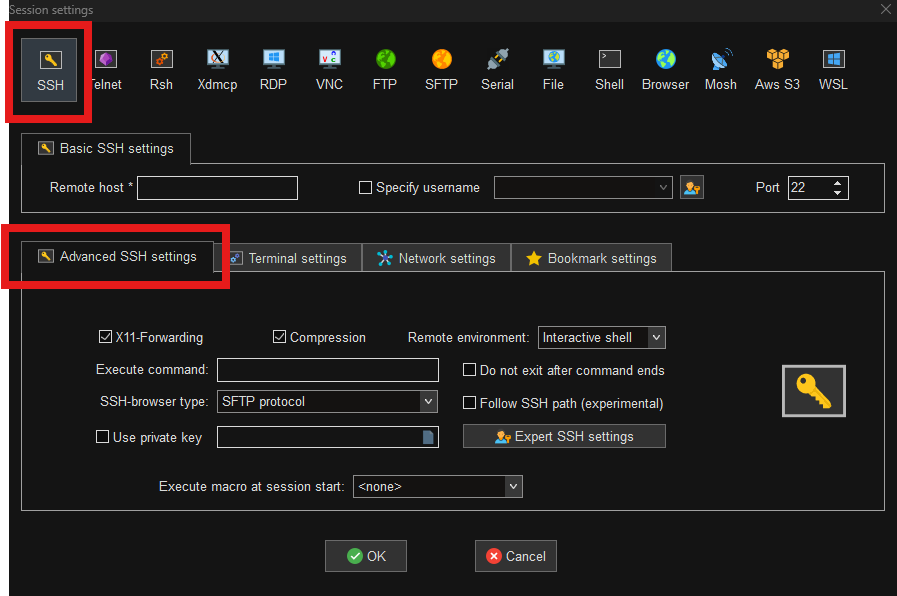Choose the Xdmcp session type
This screenshot has height=596, width=897.
217,70
